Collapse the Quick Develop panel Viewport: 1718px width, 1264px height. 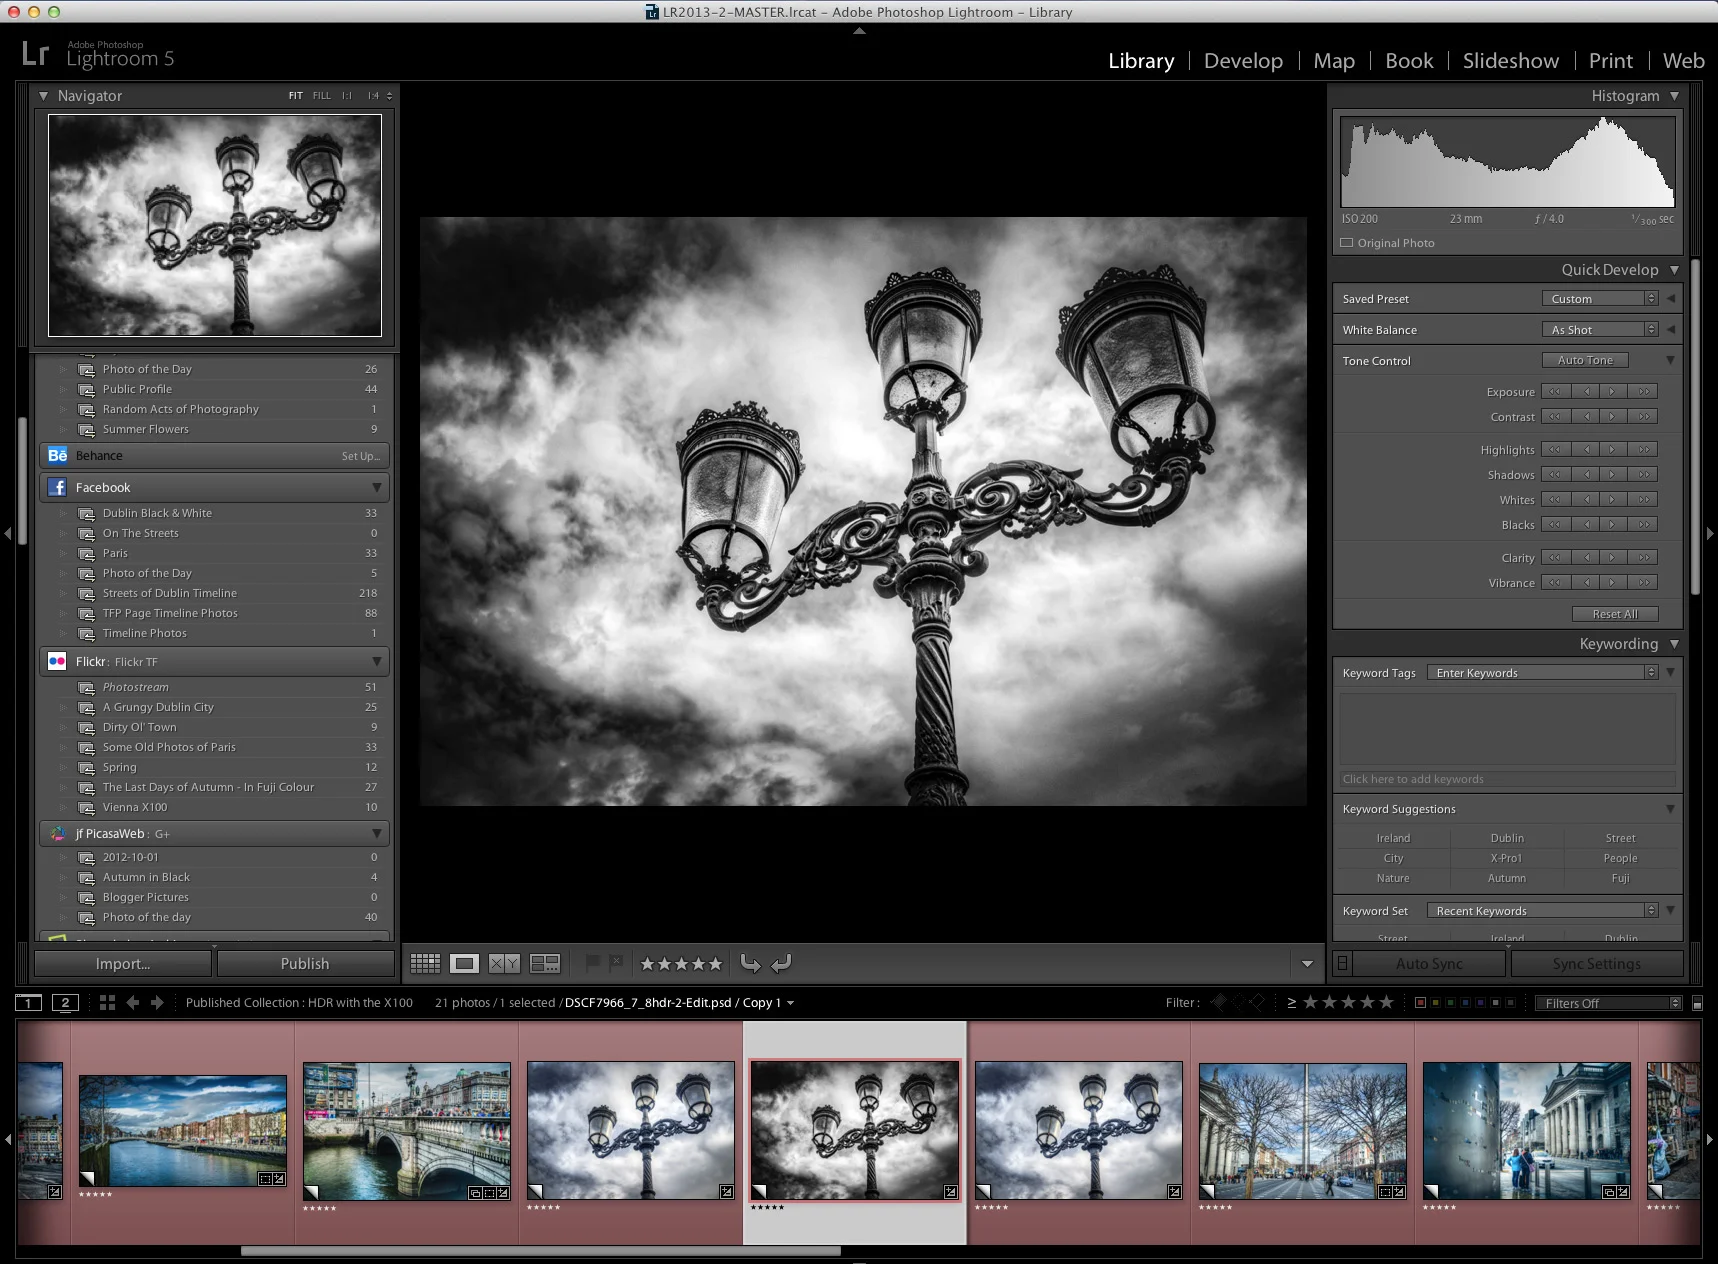[1674, 269]
